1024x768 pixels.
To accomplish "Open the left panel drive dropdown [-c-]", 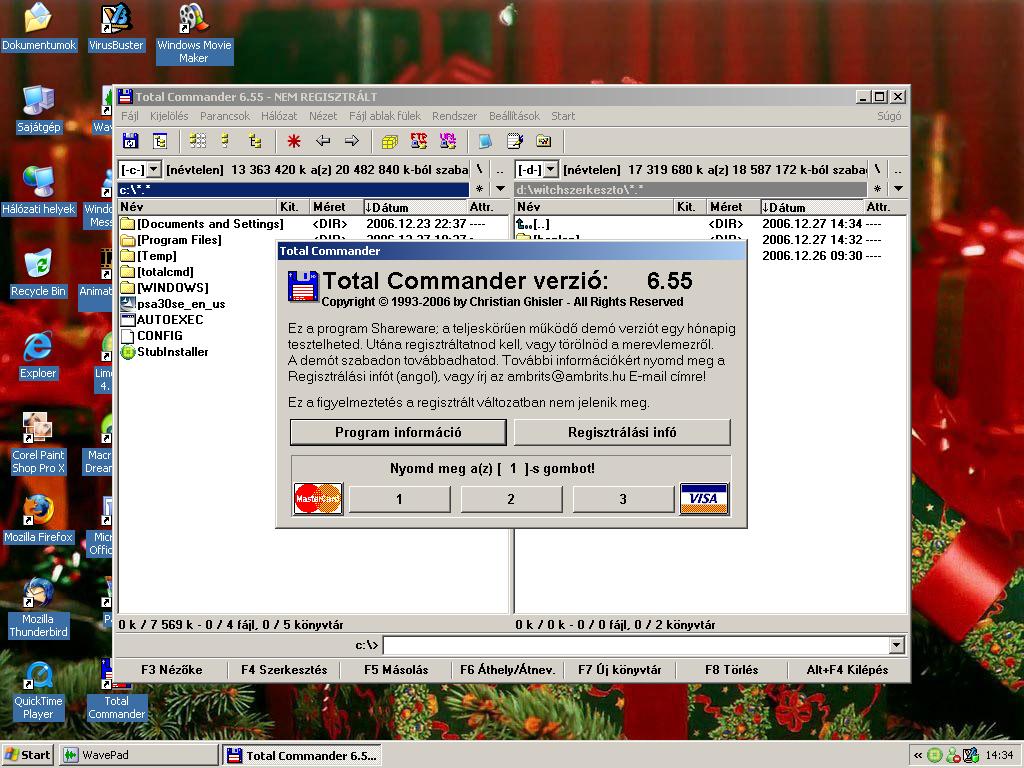I will click(140, 170).
